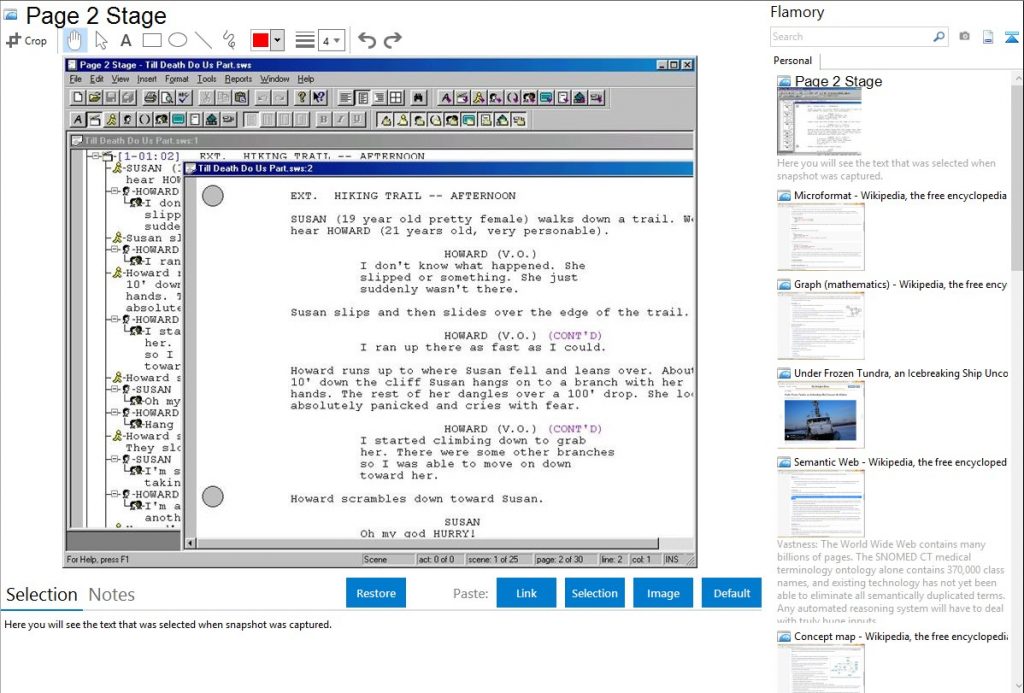
Task: Toggle Italic formatting button
Action: (x=341, y=120)
